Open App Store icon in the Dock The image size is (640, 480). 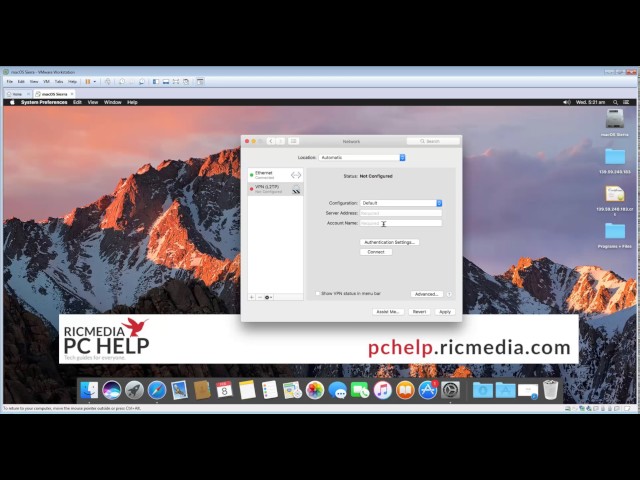pyautogui.click(x=427, y=390)
